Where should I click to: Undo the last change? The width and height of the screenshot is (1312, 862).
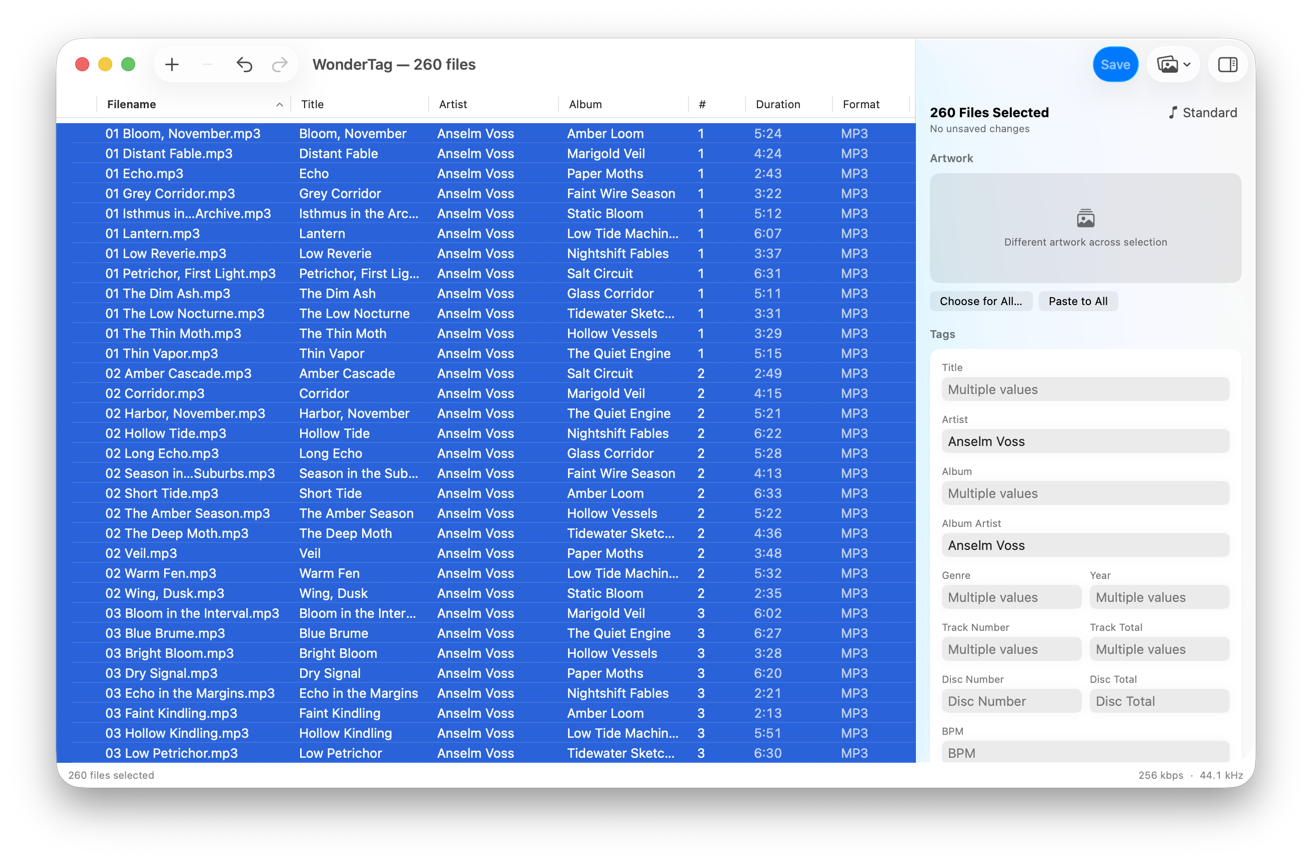point(244,65)
